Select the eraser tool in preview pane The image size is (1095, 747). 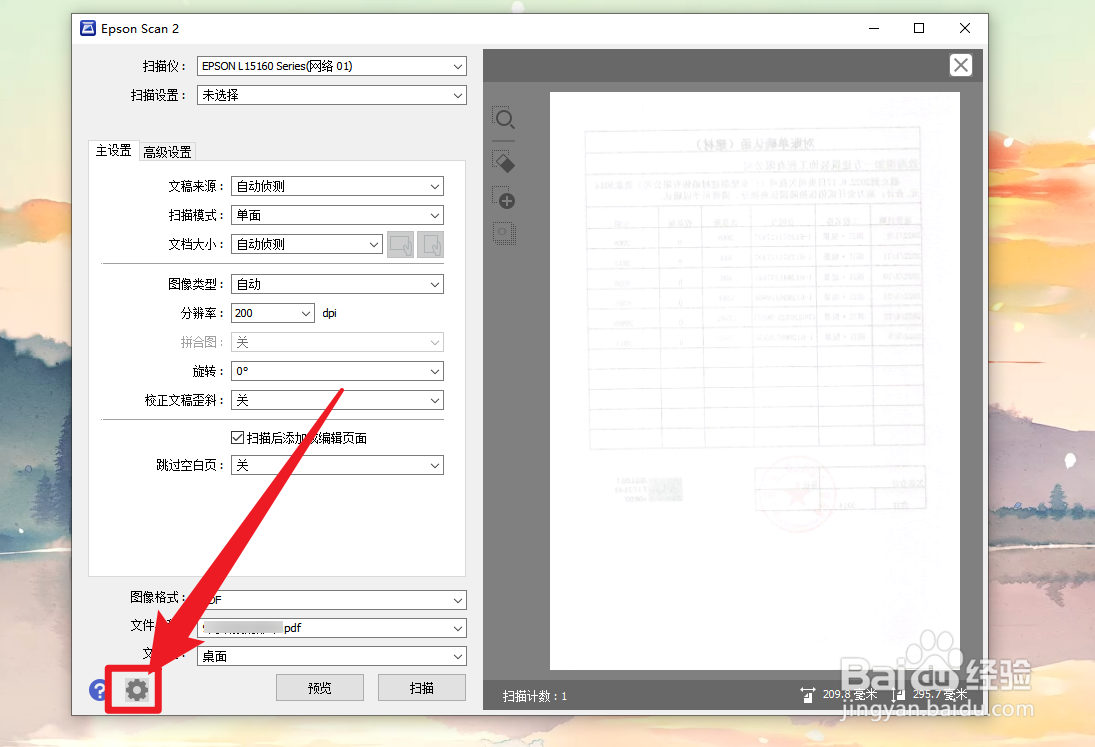pyautogui.click(x=504, y=161)
